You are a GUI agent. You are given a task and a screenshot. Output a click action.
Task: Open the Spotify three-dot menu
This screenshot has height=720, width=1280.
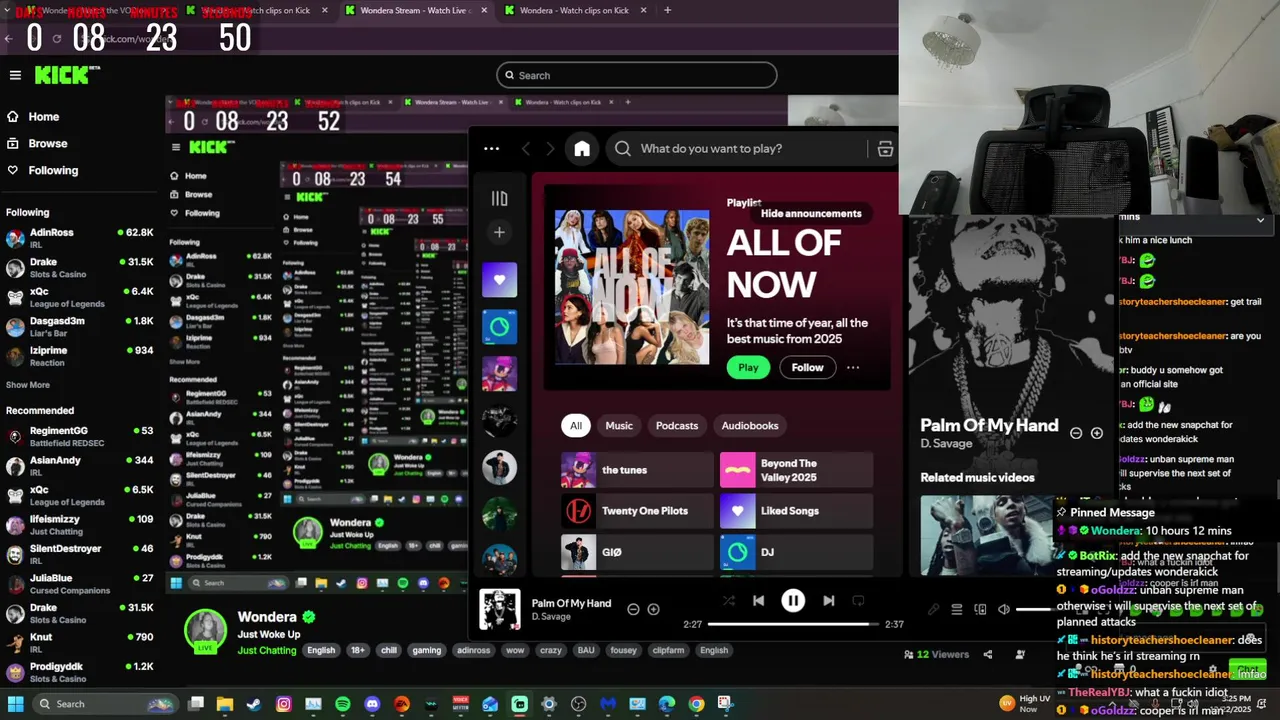[x=491, y=148]
